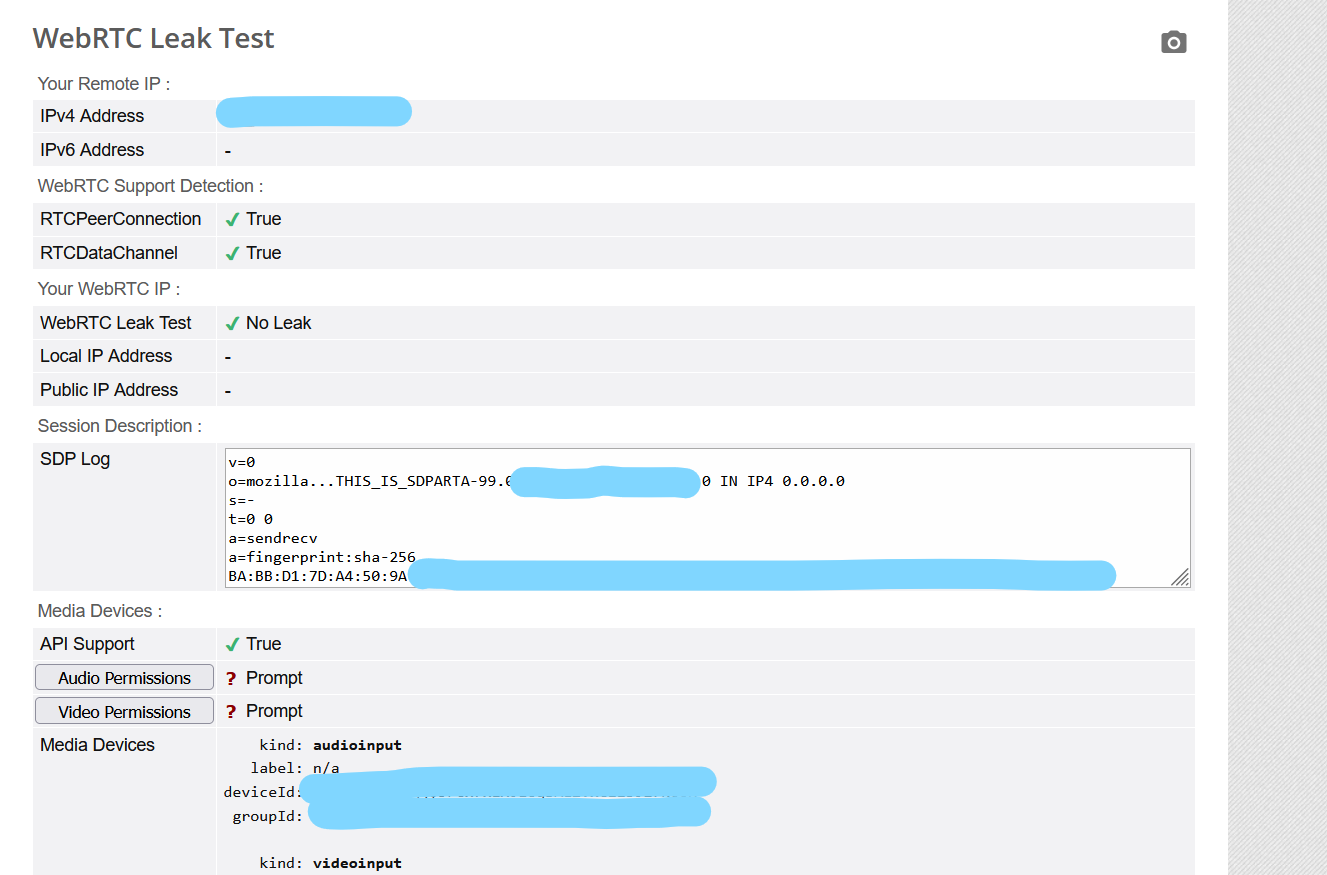Click the fingerprint sha-256 line in SDP Log

322,557
